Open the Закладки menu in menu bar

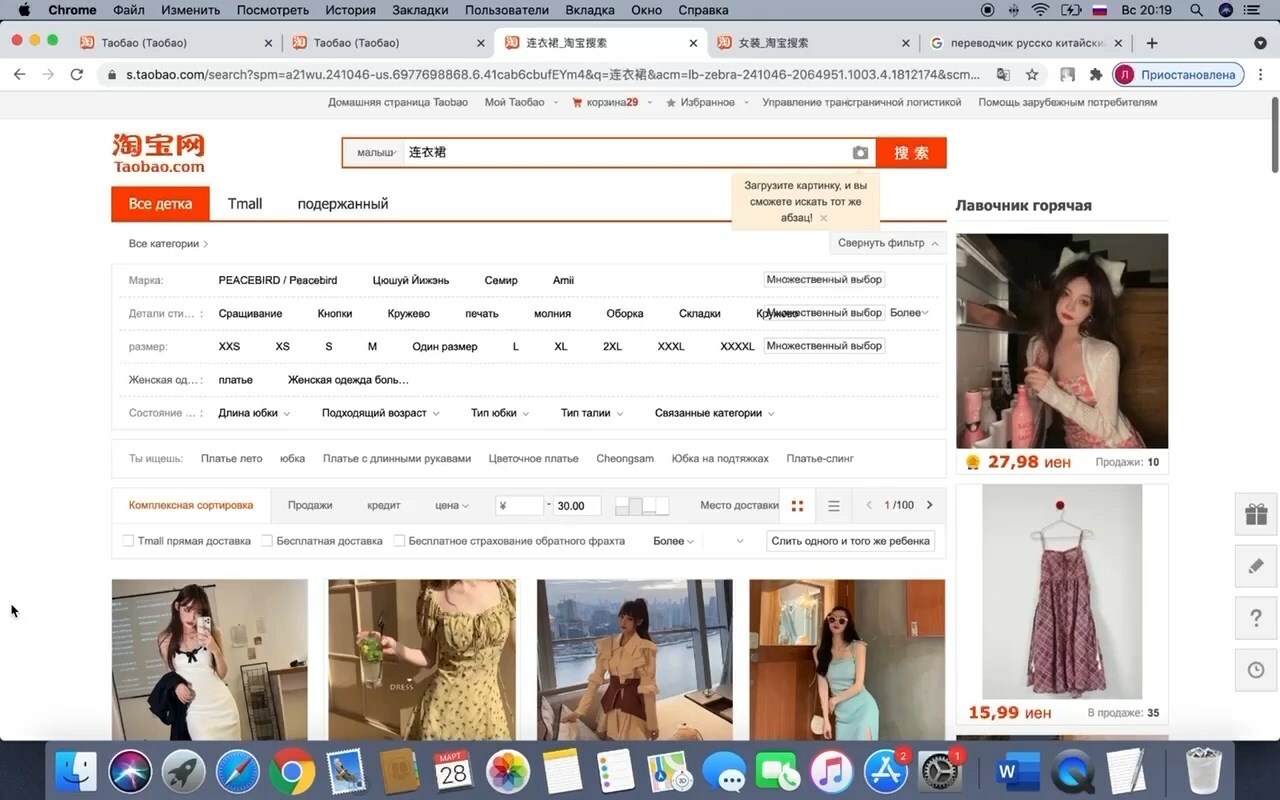pyautogui.click(x=420, y=10)
